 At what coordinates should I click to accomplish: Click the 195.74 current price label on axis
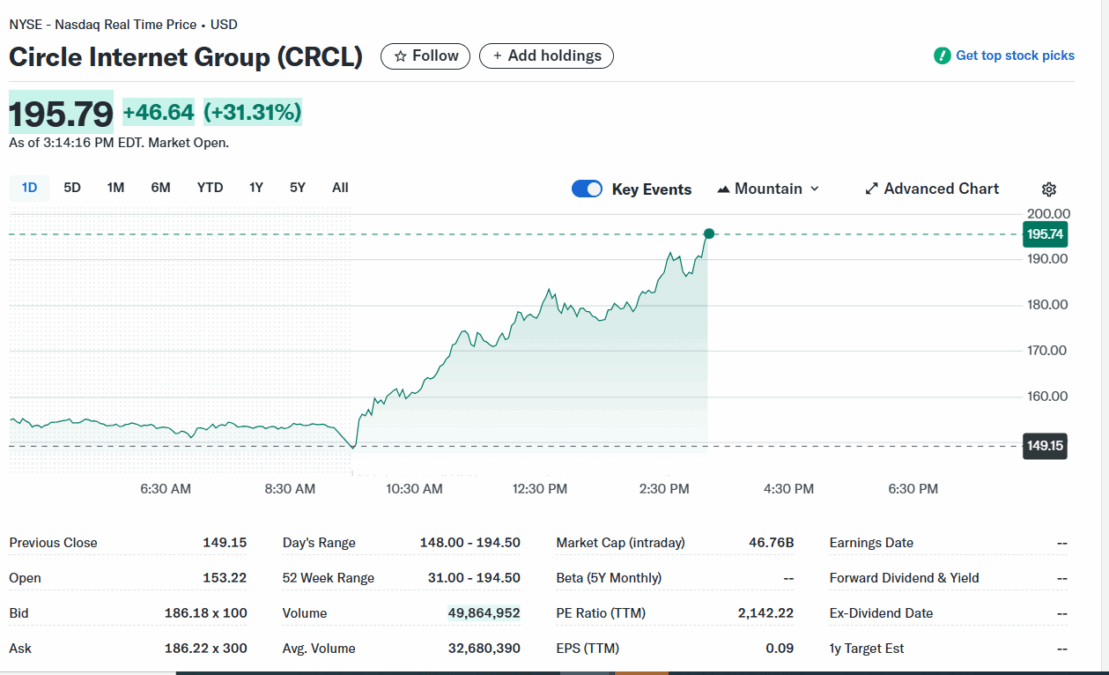tap(1045, 235)
